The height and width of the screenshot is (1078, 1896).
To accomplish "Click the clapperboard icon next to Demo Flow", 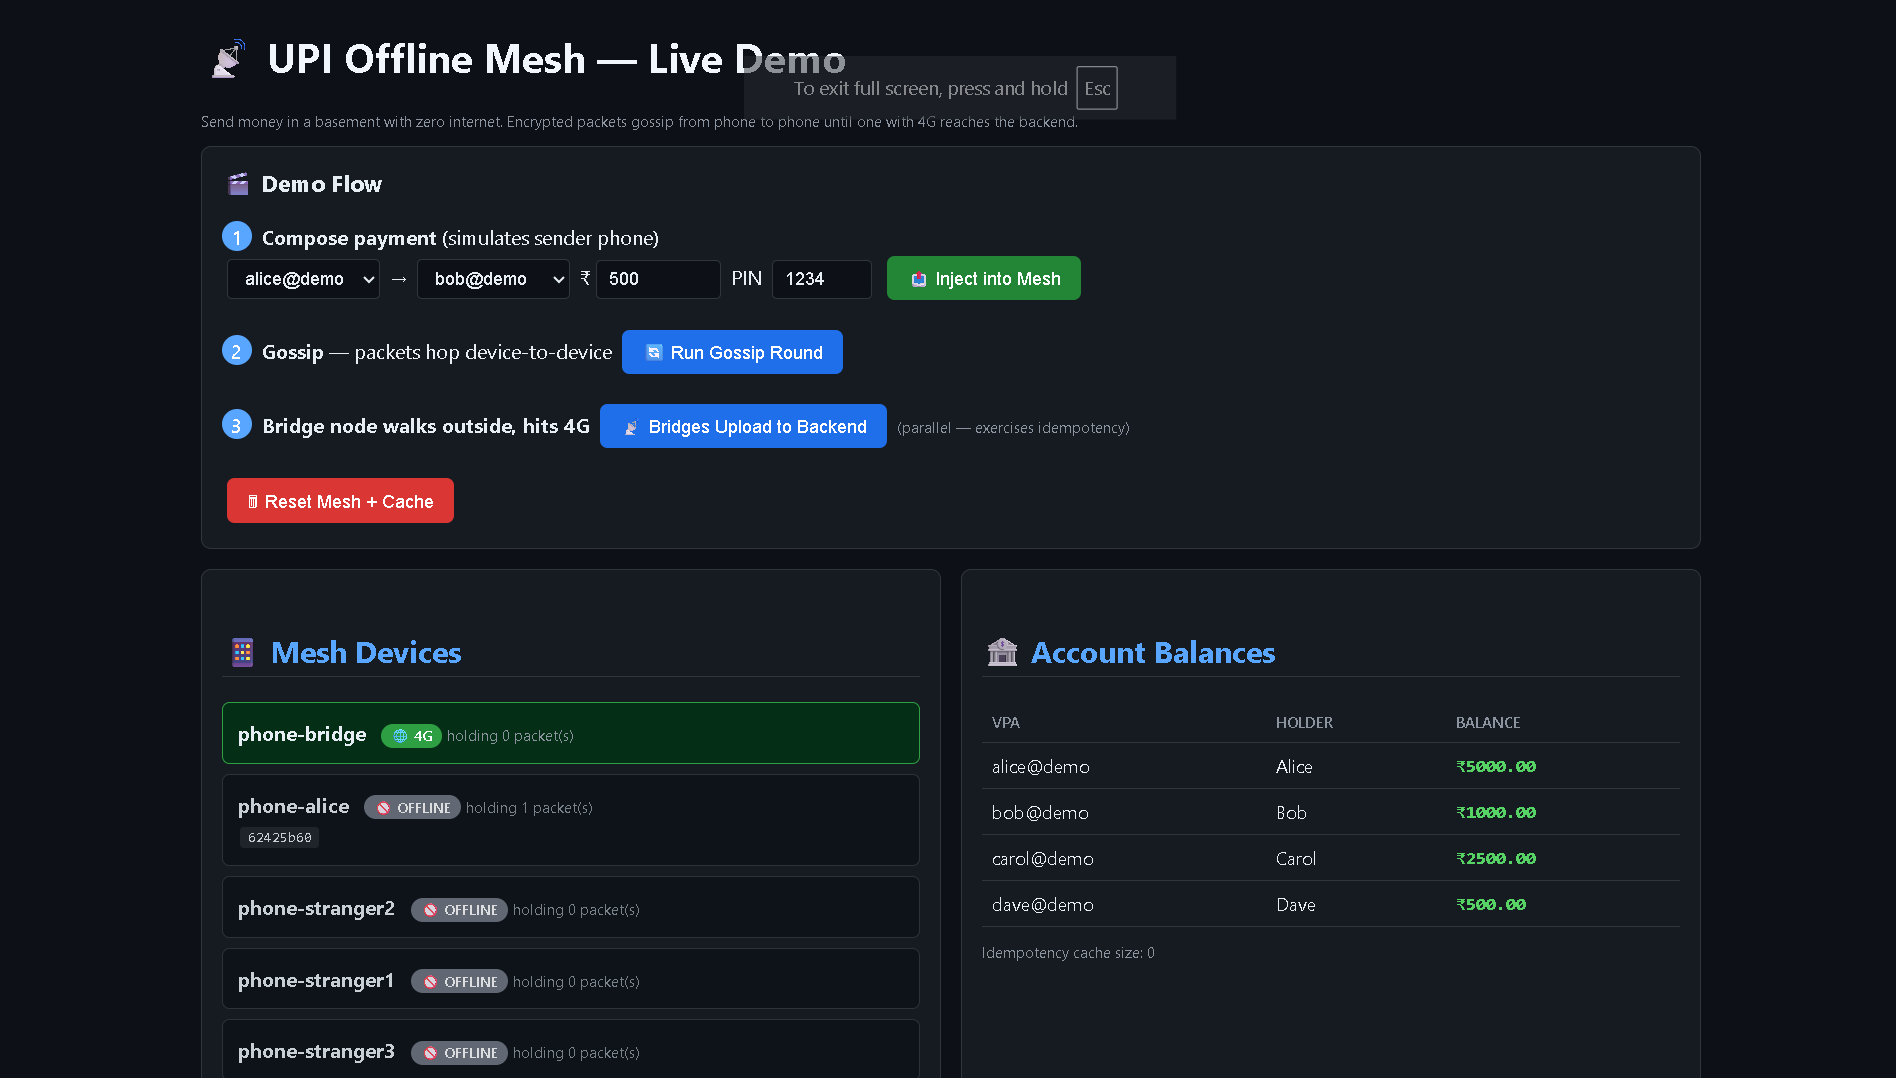I will (x=238, y=184).
